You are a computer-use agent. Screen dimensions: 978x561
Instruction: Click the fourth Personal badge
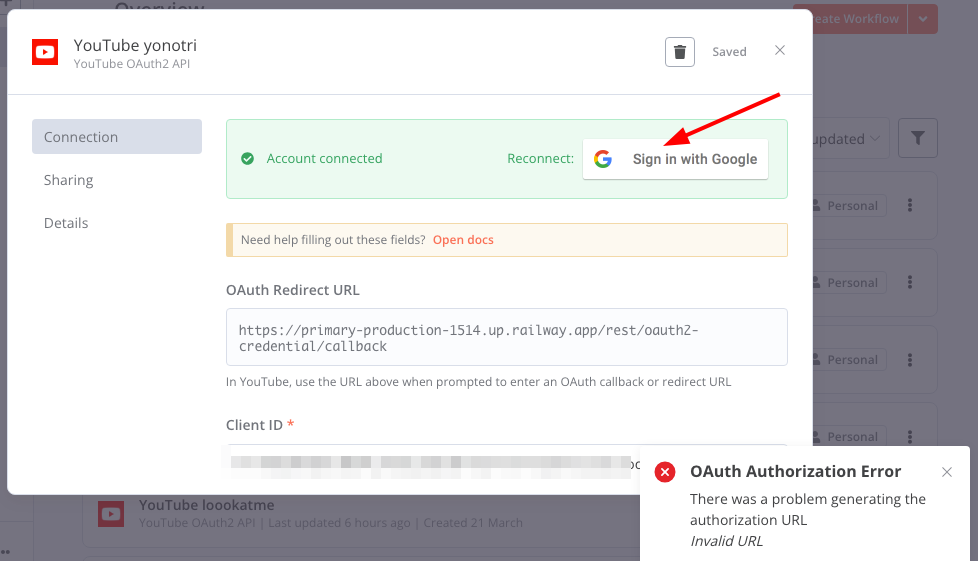point(849,436)
